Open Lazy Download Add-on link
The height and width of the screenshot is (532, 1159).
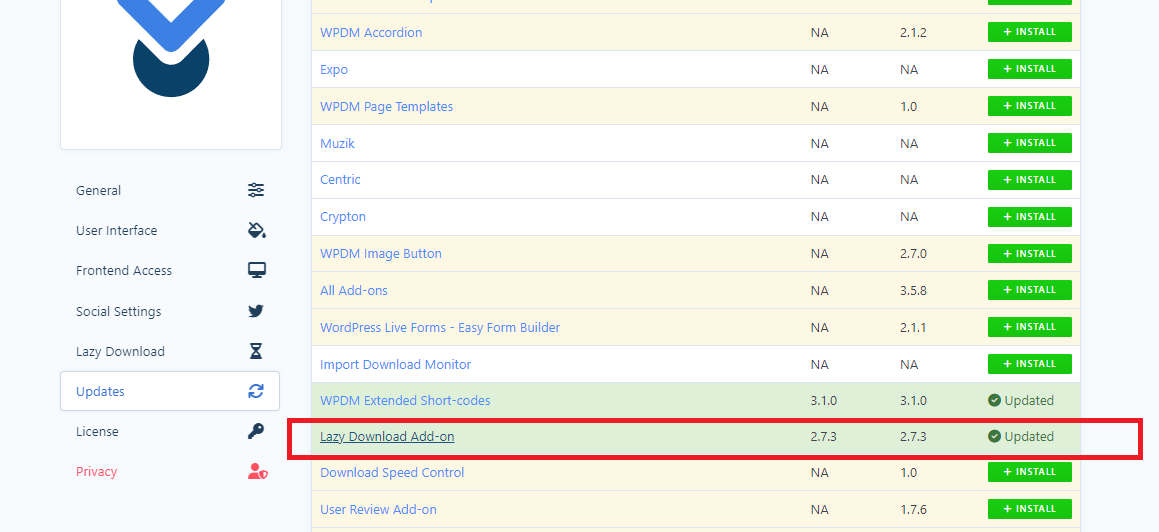coord(387,437)
